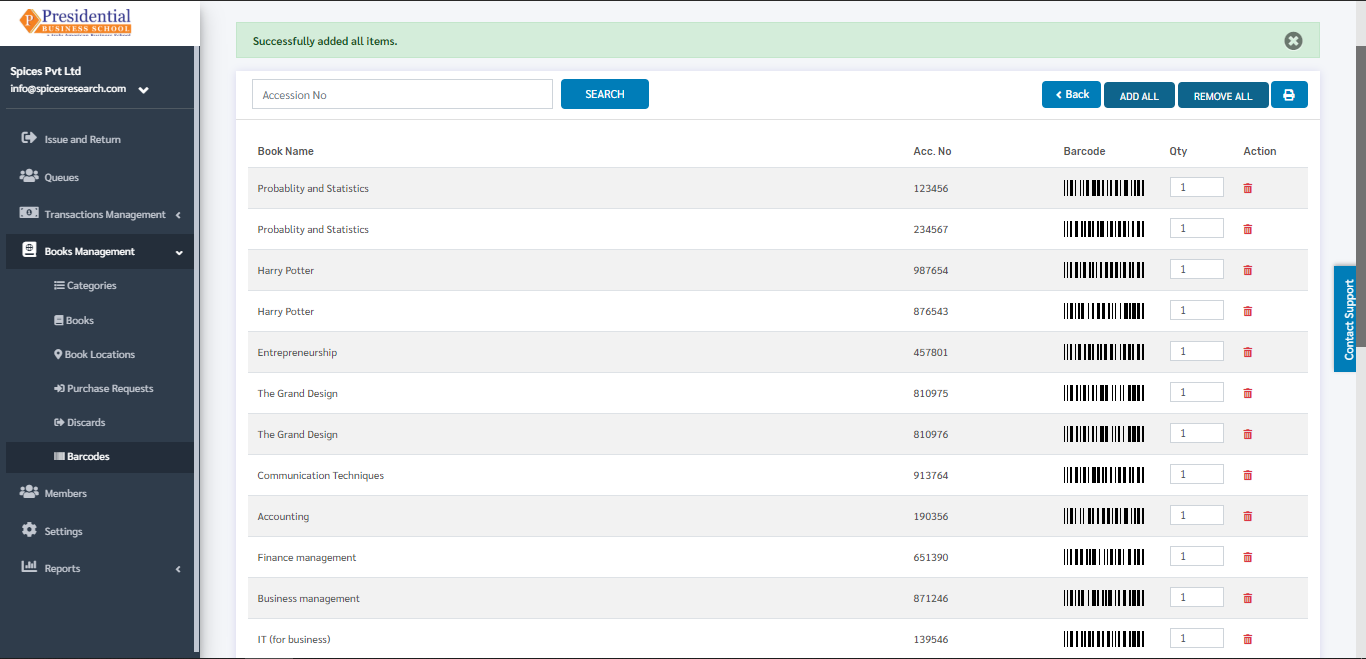Expand the Transactions Management menu

pyautogui.click(x=100, y=214)
